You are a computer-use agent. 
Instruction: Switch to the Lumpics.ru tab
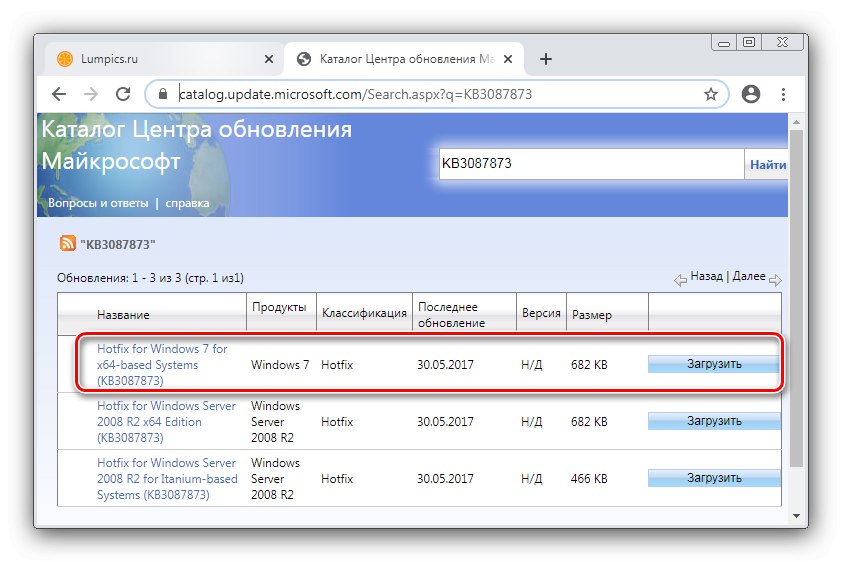(x=165, y=59)
